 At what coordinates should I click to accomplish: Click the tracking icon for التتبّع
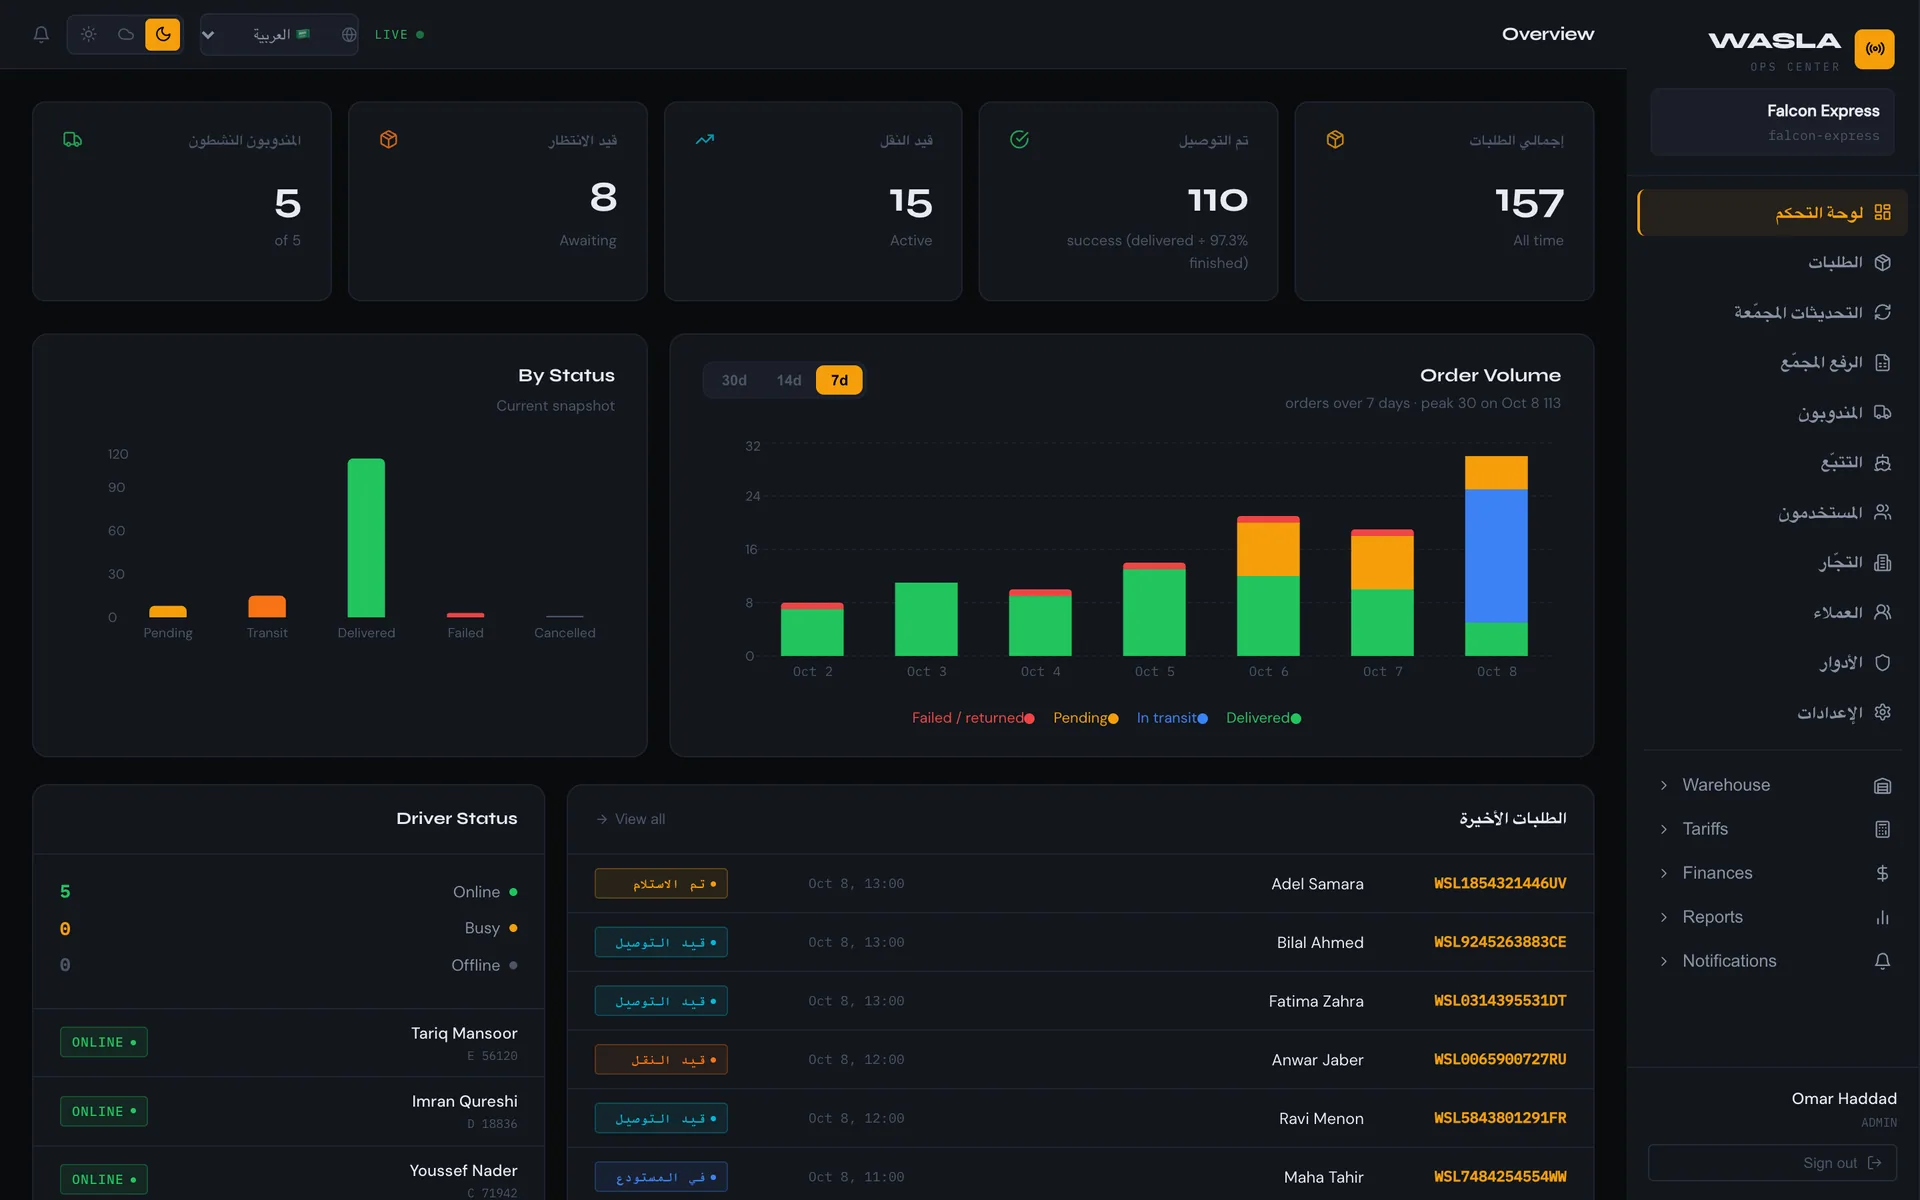(1882, 462)
